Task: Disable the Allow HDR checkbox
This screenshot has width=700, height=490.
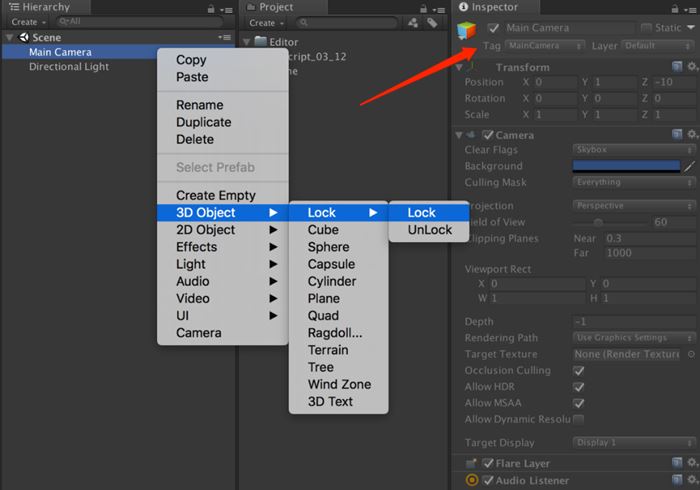Action: [578, 387]
